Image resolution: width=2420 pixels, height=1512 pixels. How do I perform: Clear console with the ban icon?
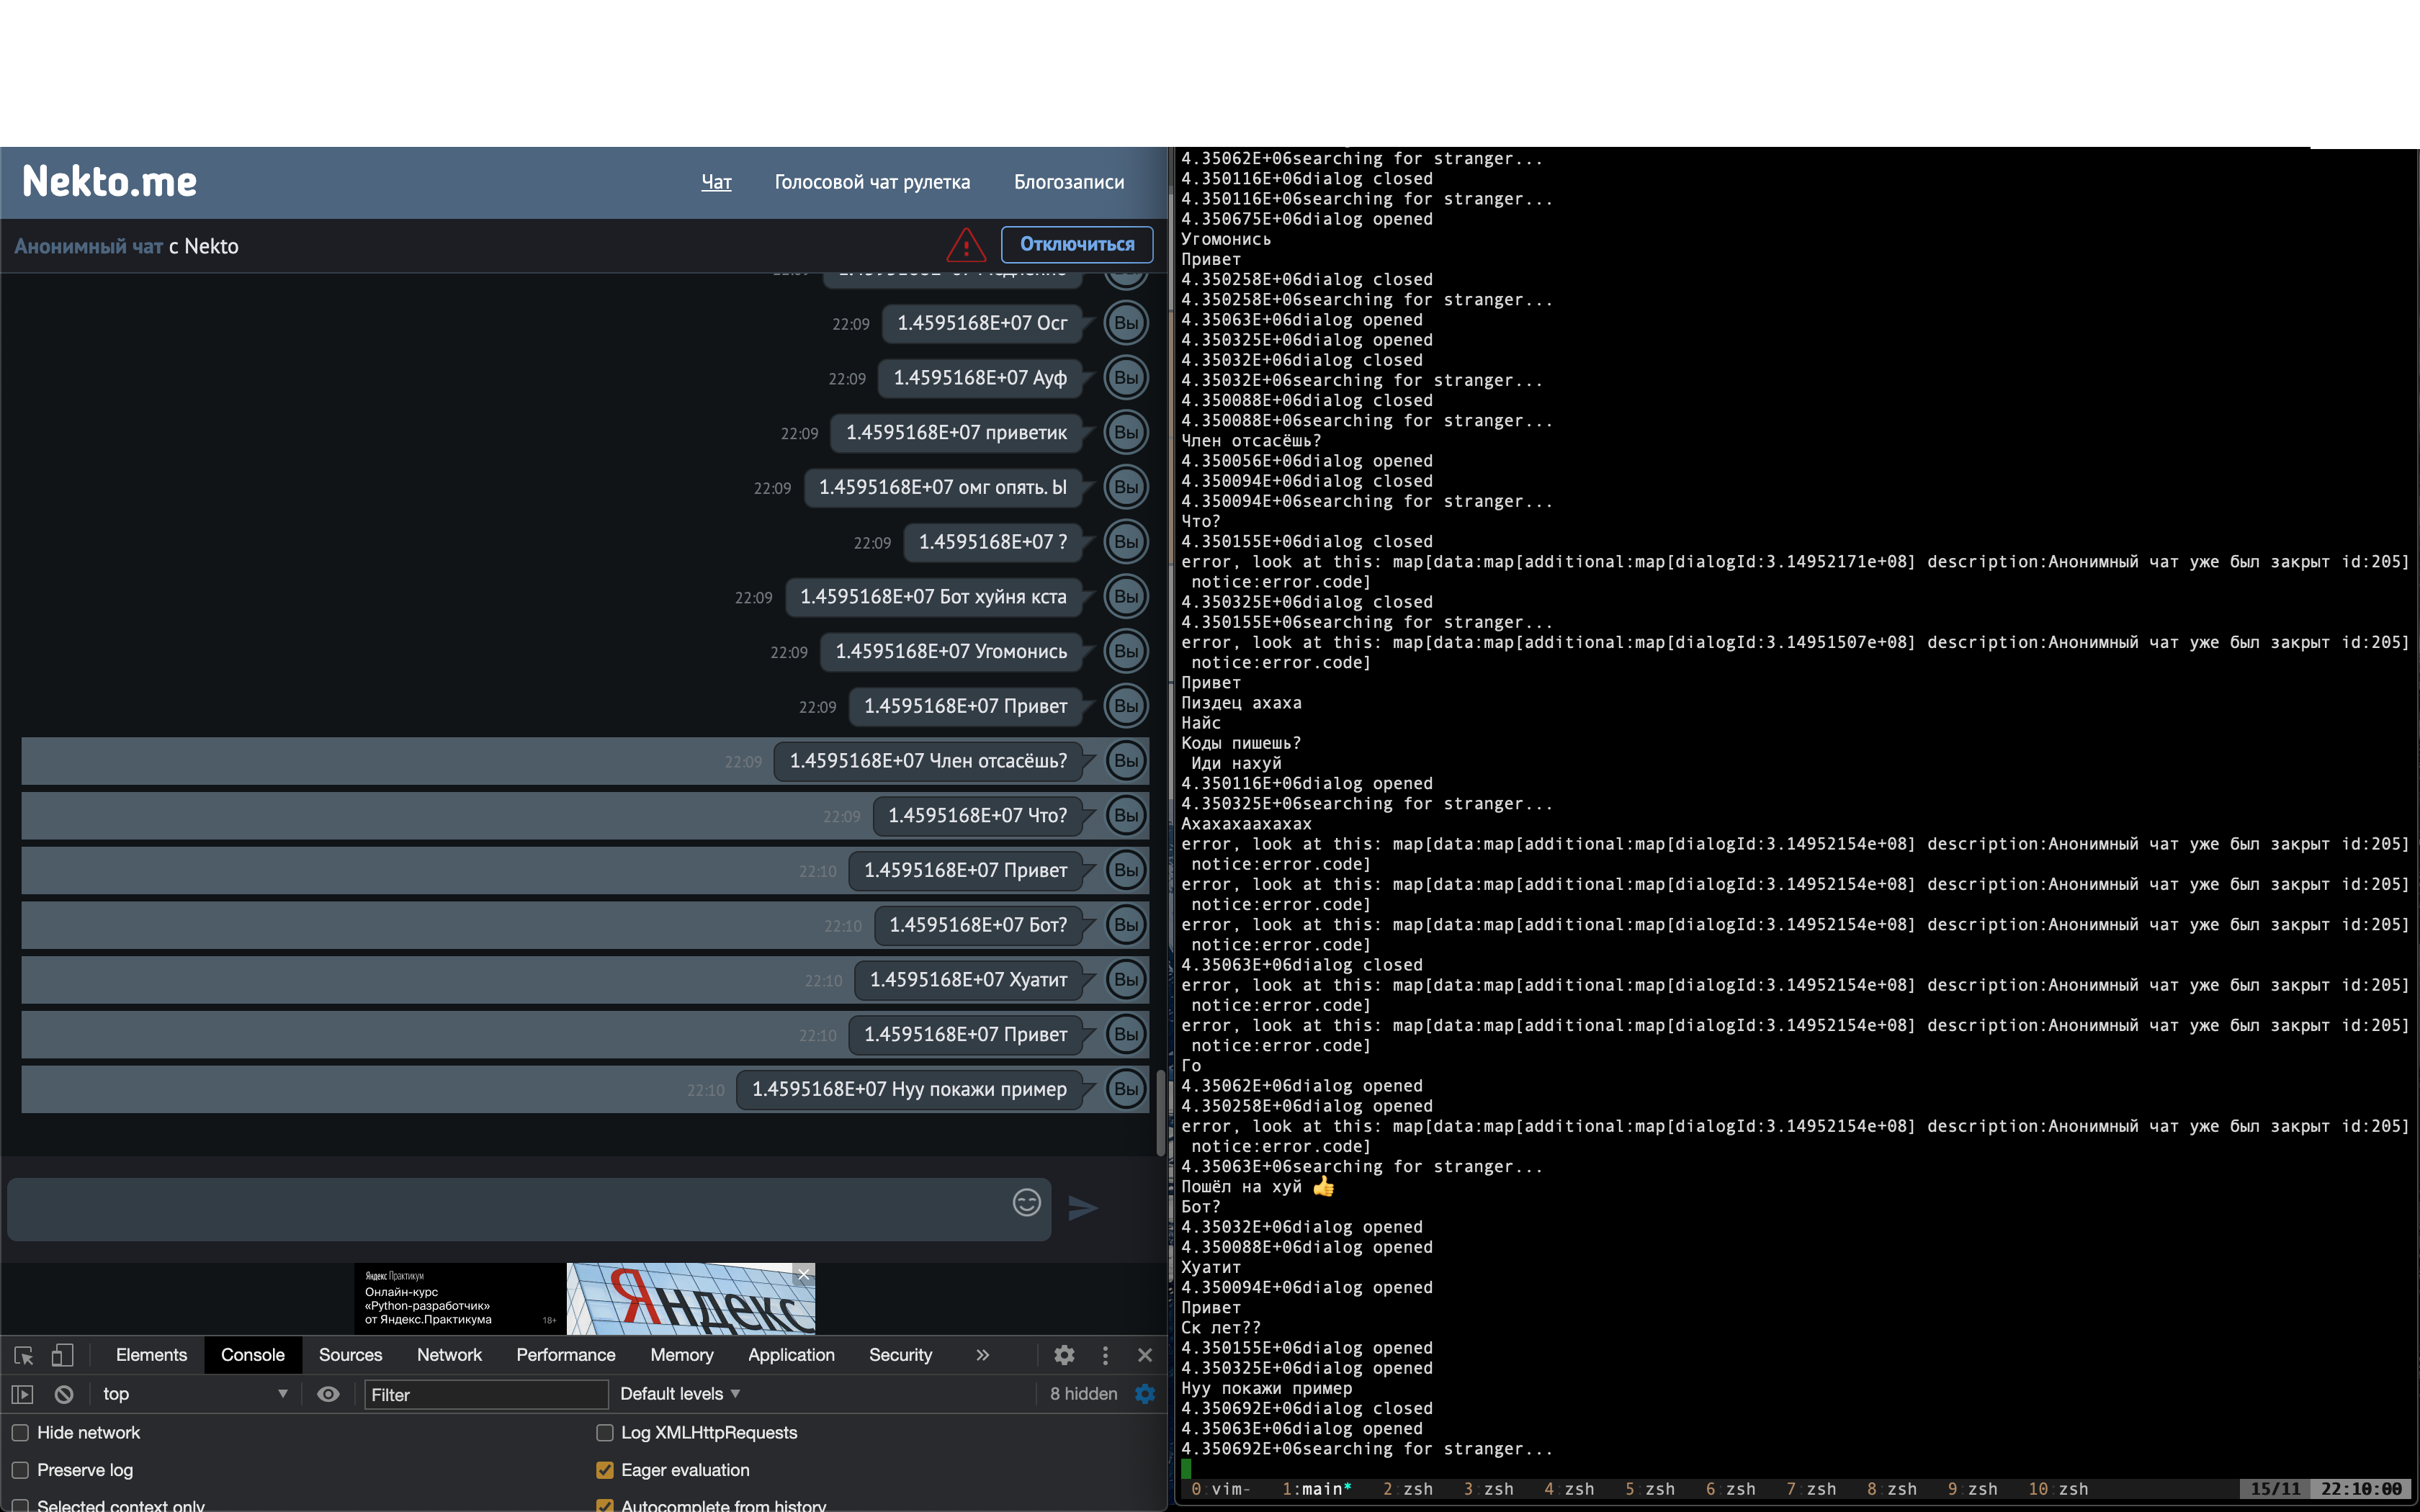[x=64, y=1394]
